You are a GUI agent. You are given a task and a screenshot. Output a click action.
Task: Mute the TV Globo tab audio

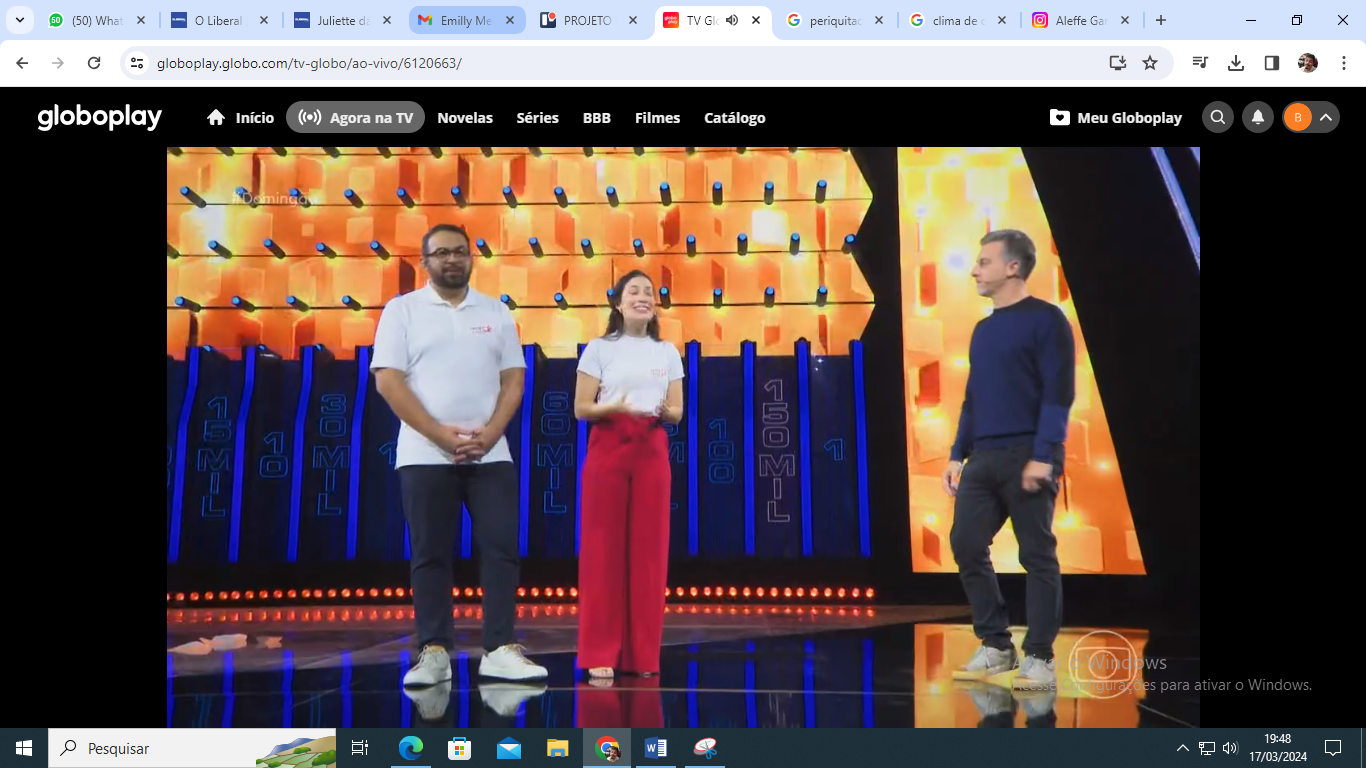tap(732, 20)
